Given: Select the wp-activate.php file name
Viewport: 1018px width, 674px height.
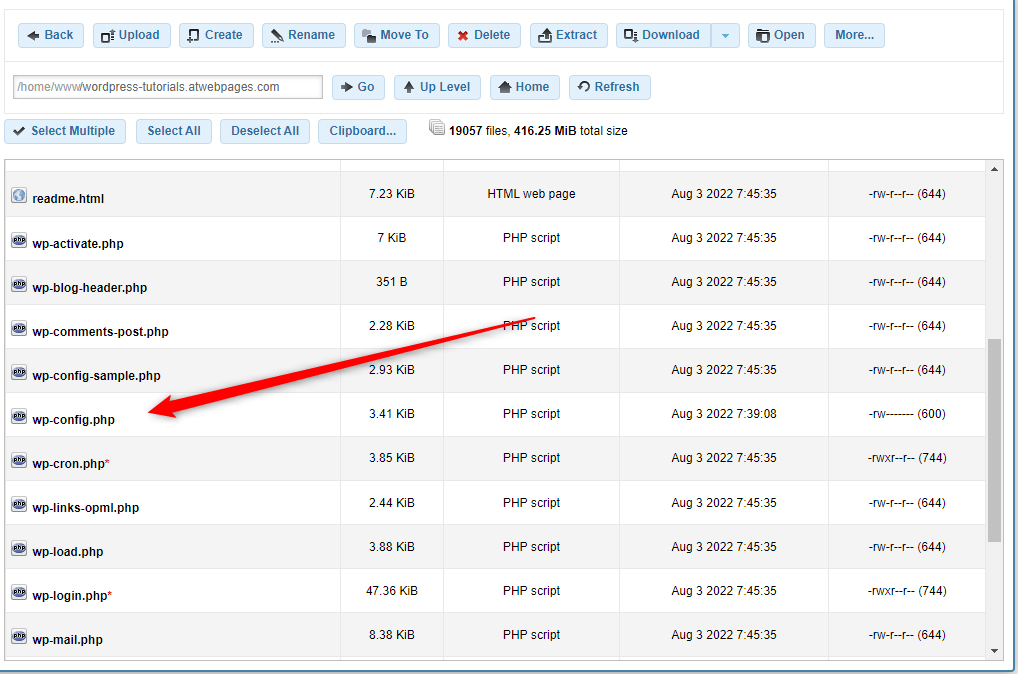Looking at the screenshot, I should [78, 243].
